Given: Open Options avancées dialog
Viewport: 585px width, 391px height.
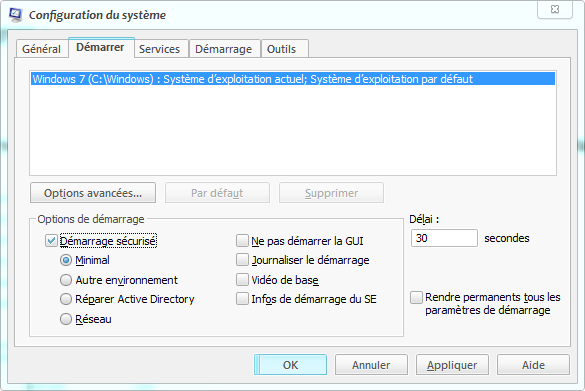Looking at the screenshot, I should pos(93,193).
